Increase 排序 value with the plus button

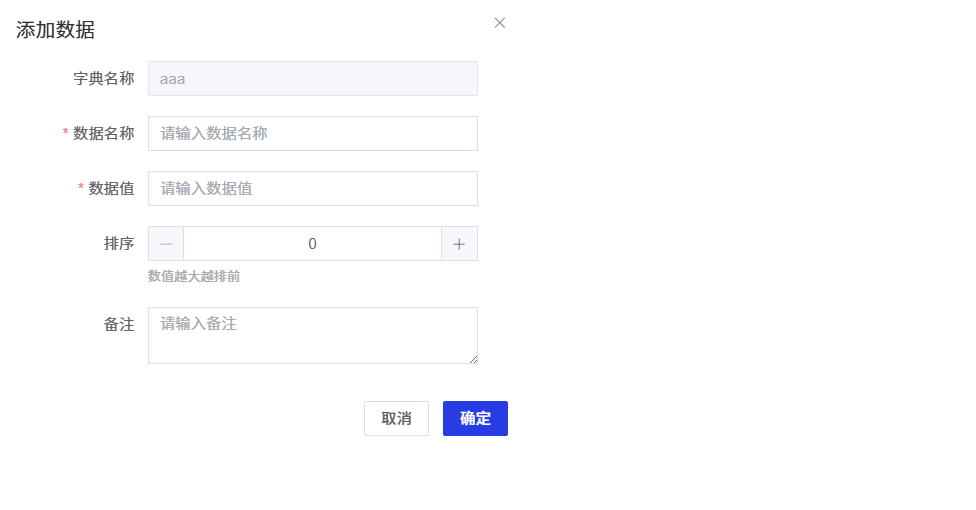point(459,244)
